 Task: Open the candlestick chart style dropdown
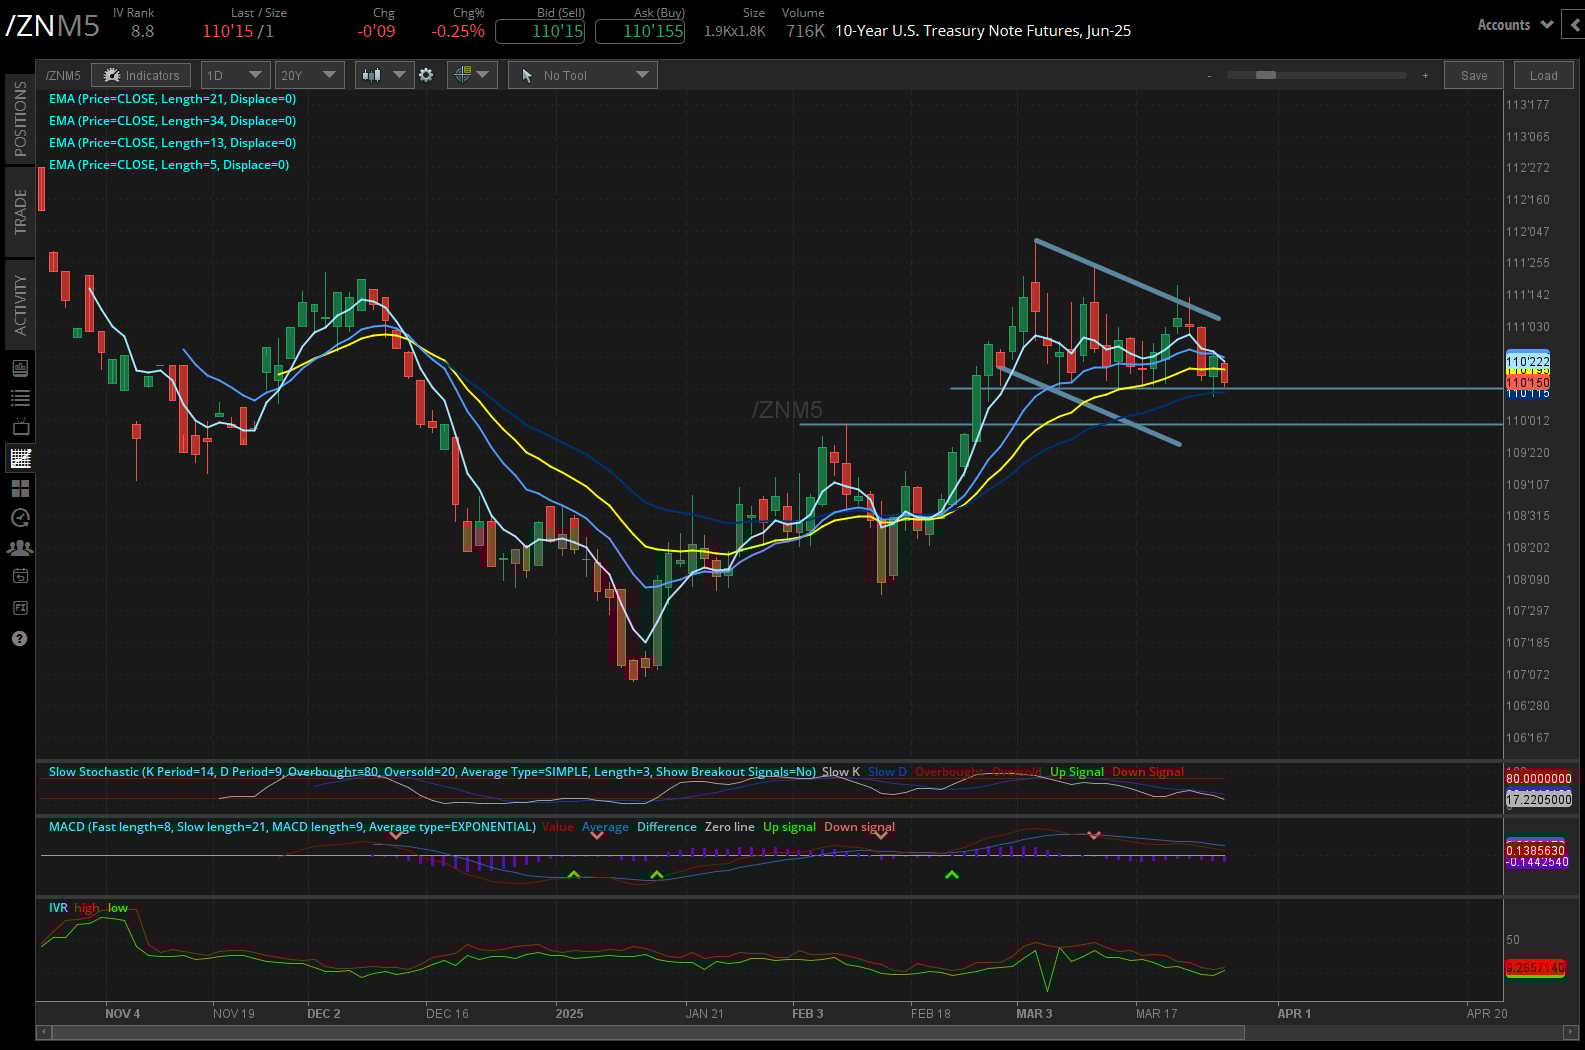coord(384,75)
